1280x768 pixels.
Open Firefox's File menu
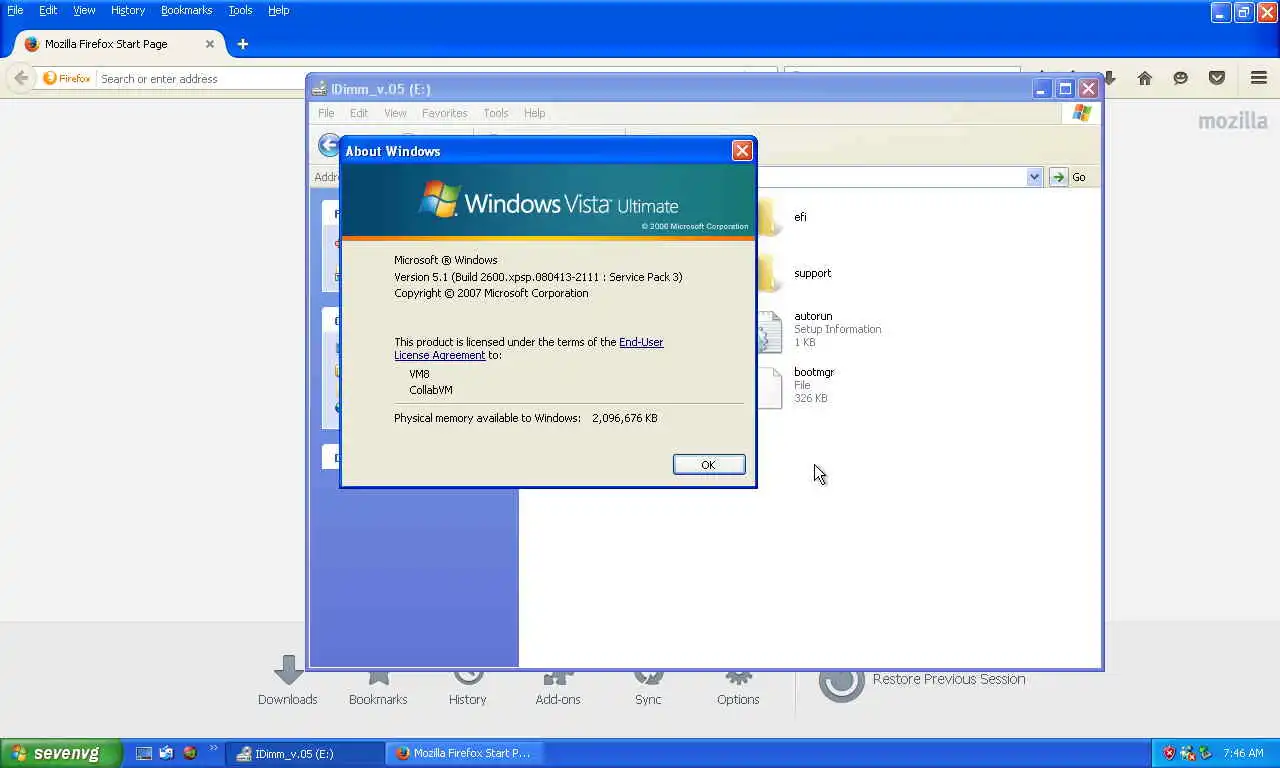[15, 10]
